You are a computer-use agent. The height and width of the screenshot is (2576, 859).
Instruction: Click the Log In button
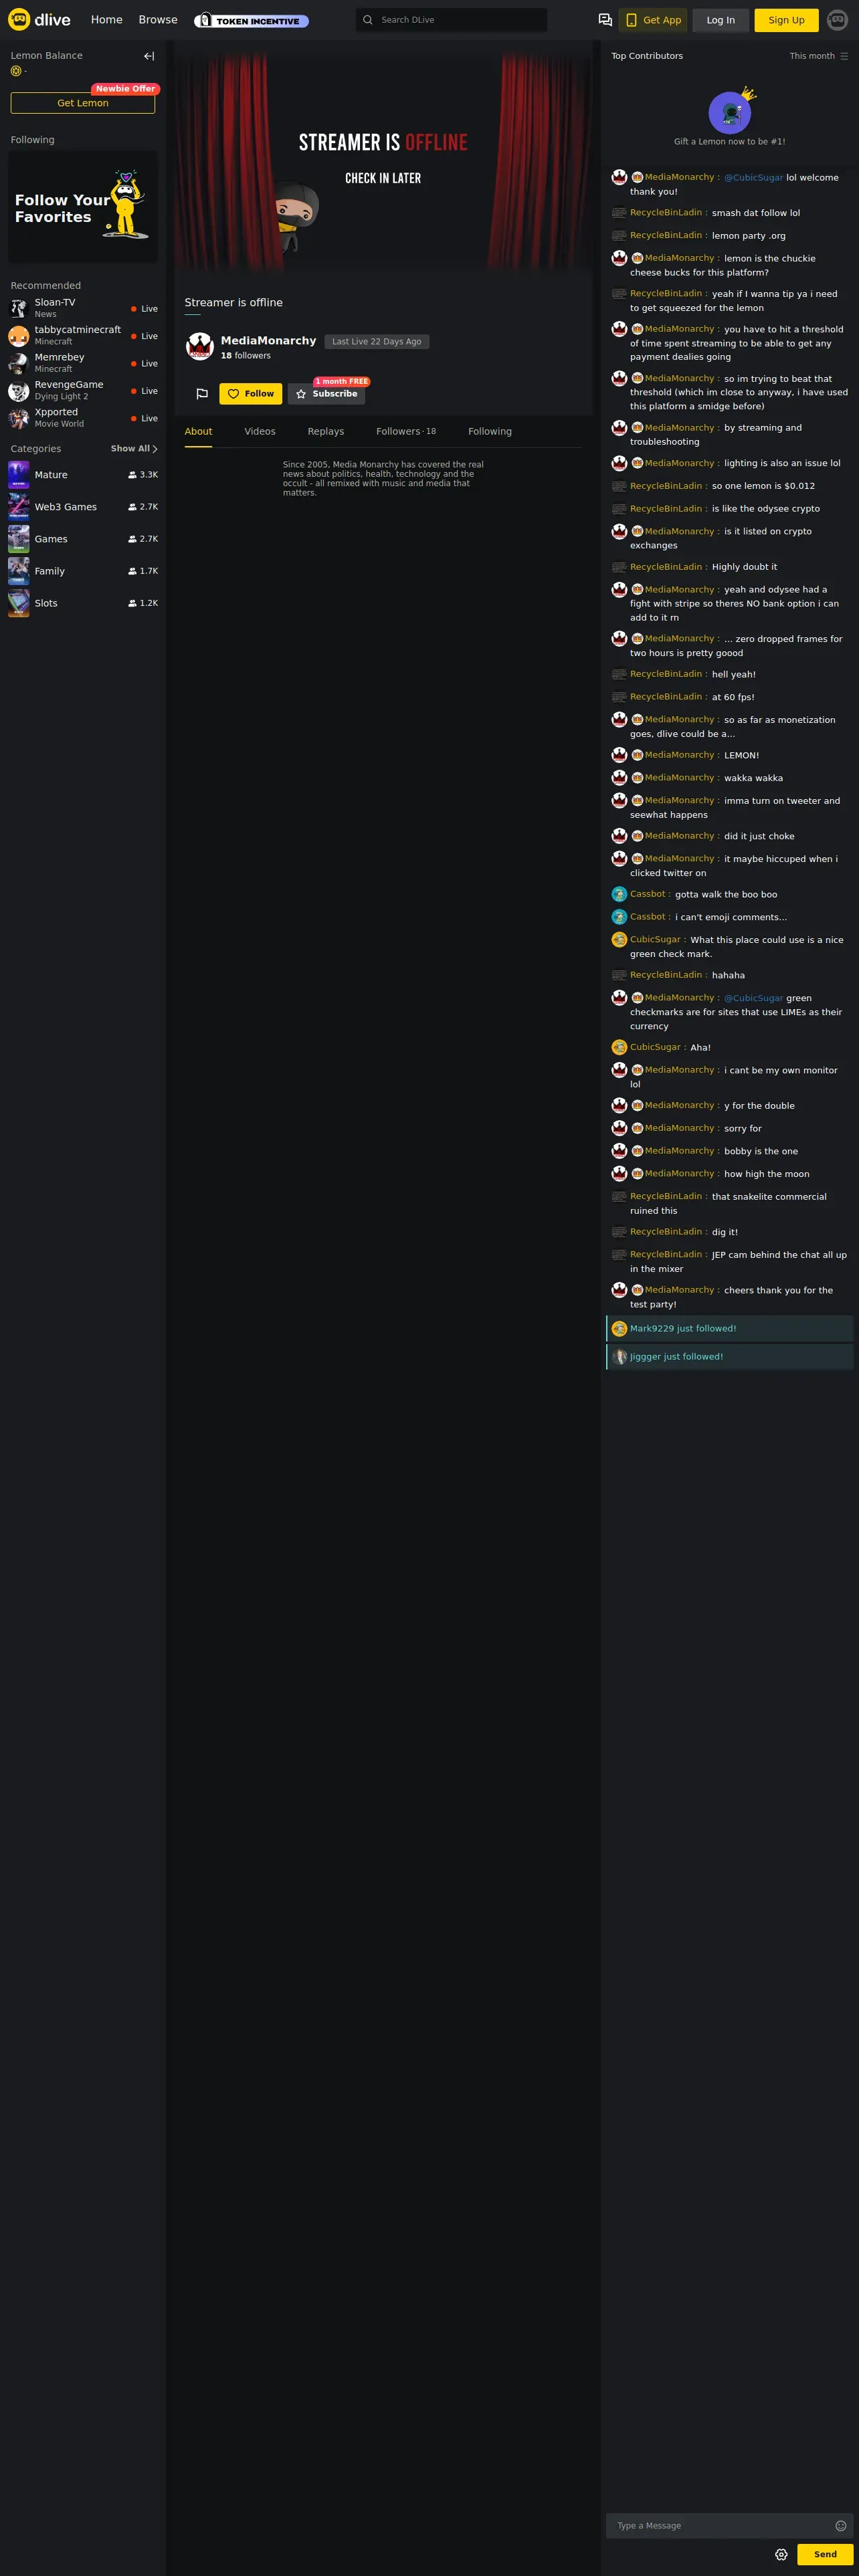(721, 20)
